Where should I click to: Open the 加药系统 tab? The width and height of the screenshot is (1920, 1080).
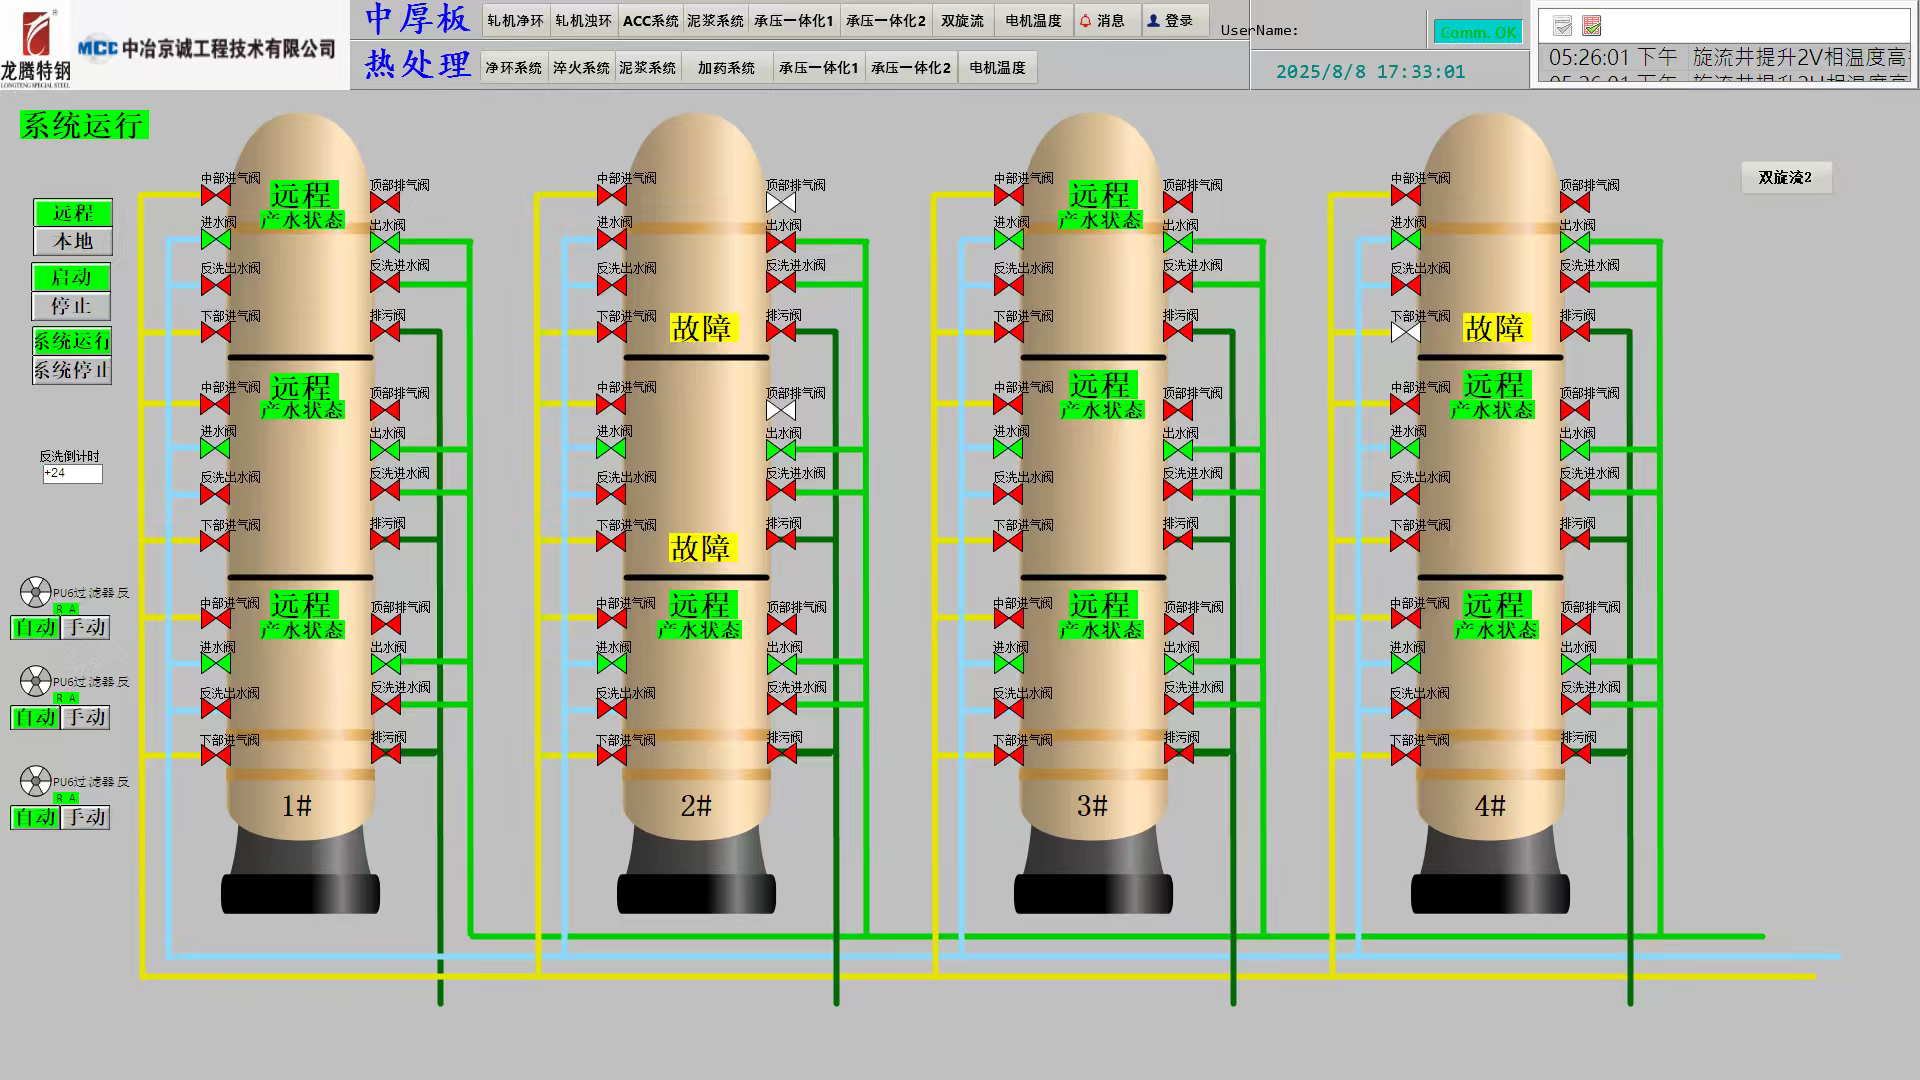pyautogui.click(x=726, y=68)
